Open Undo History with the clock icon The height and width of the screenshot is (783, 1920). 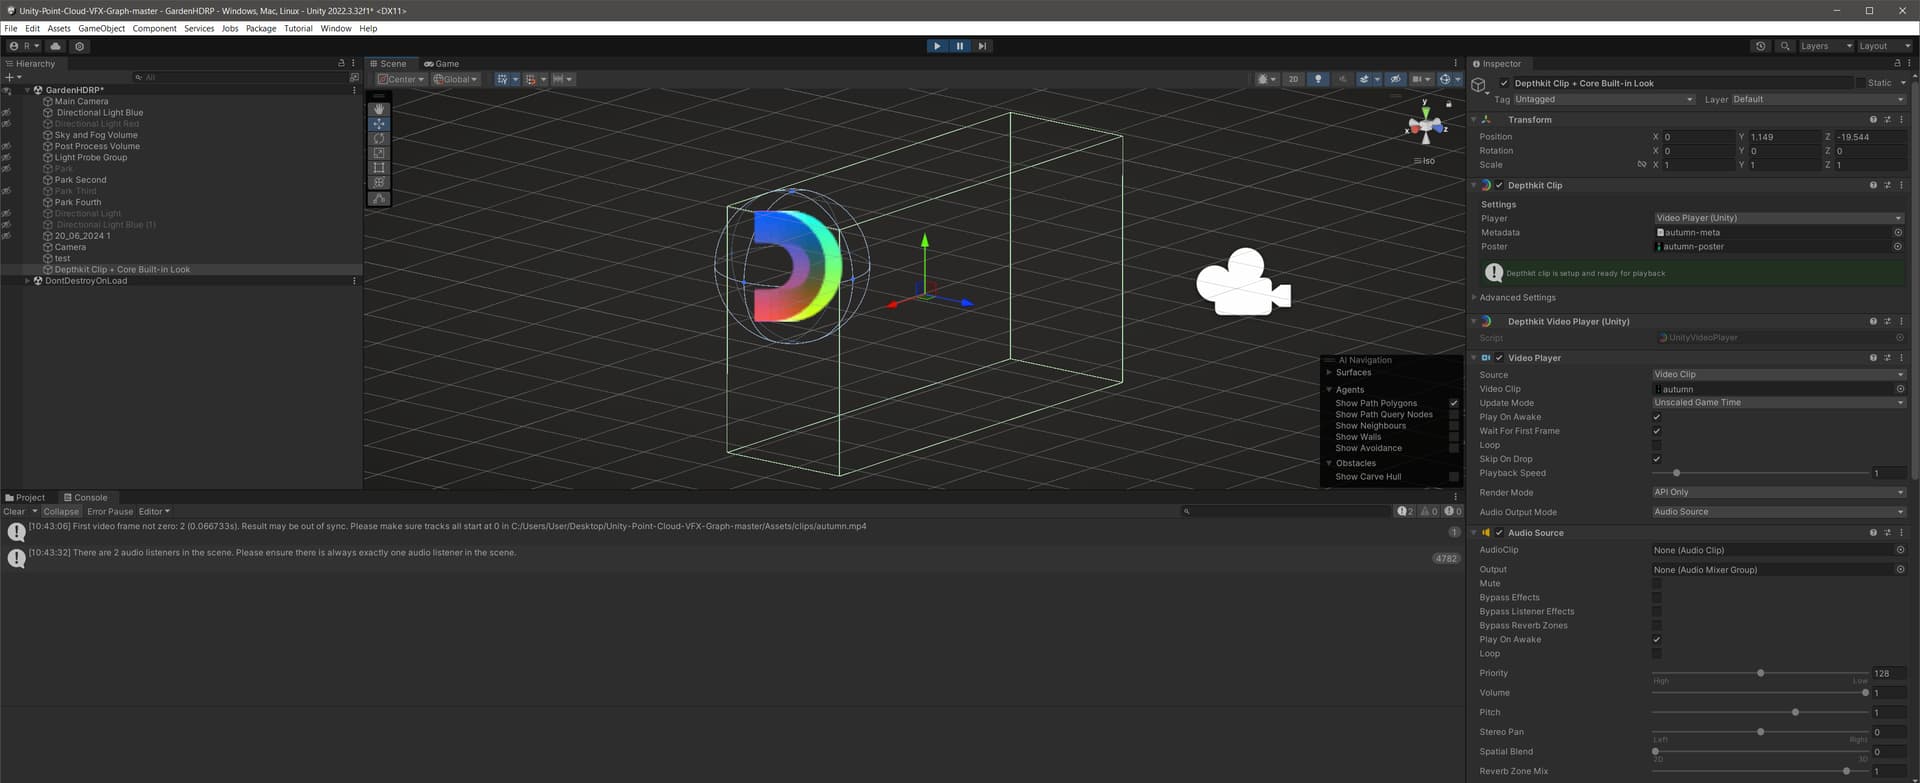1760,46
